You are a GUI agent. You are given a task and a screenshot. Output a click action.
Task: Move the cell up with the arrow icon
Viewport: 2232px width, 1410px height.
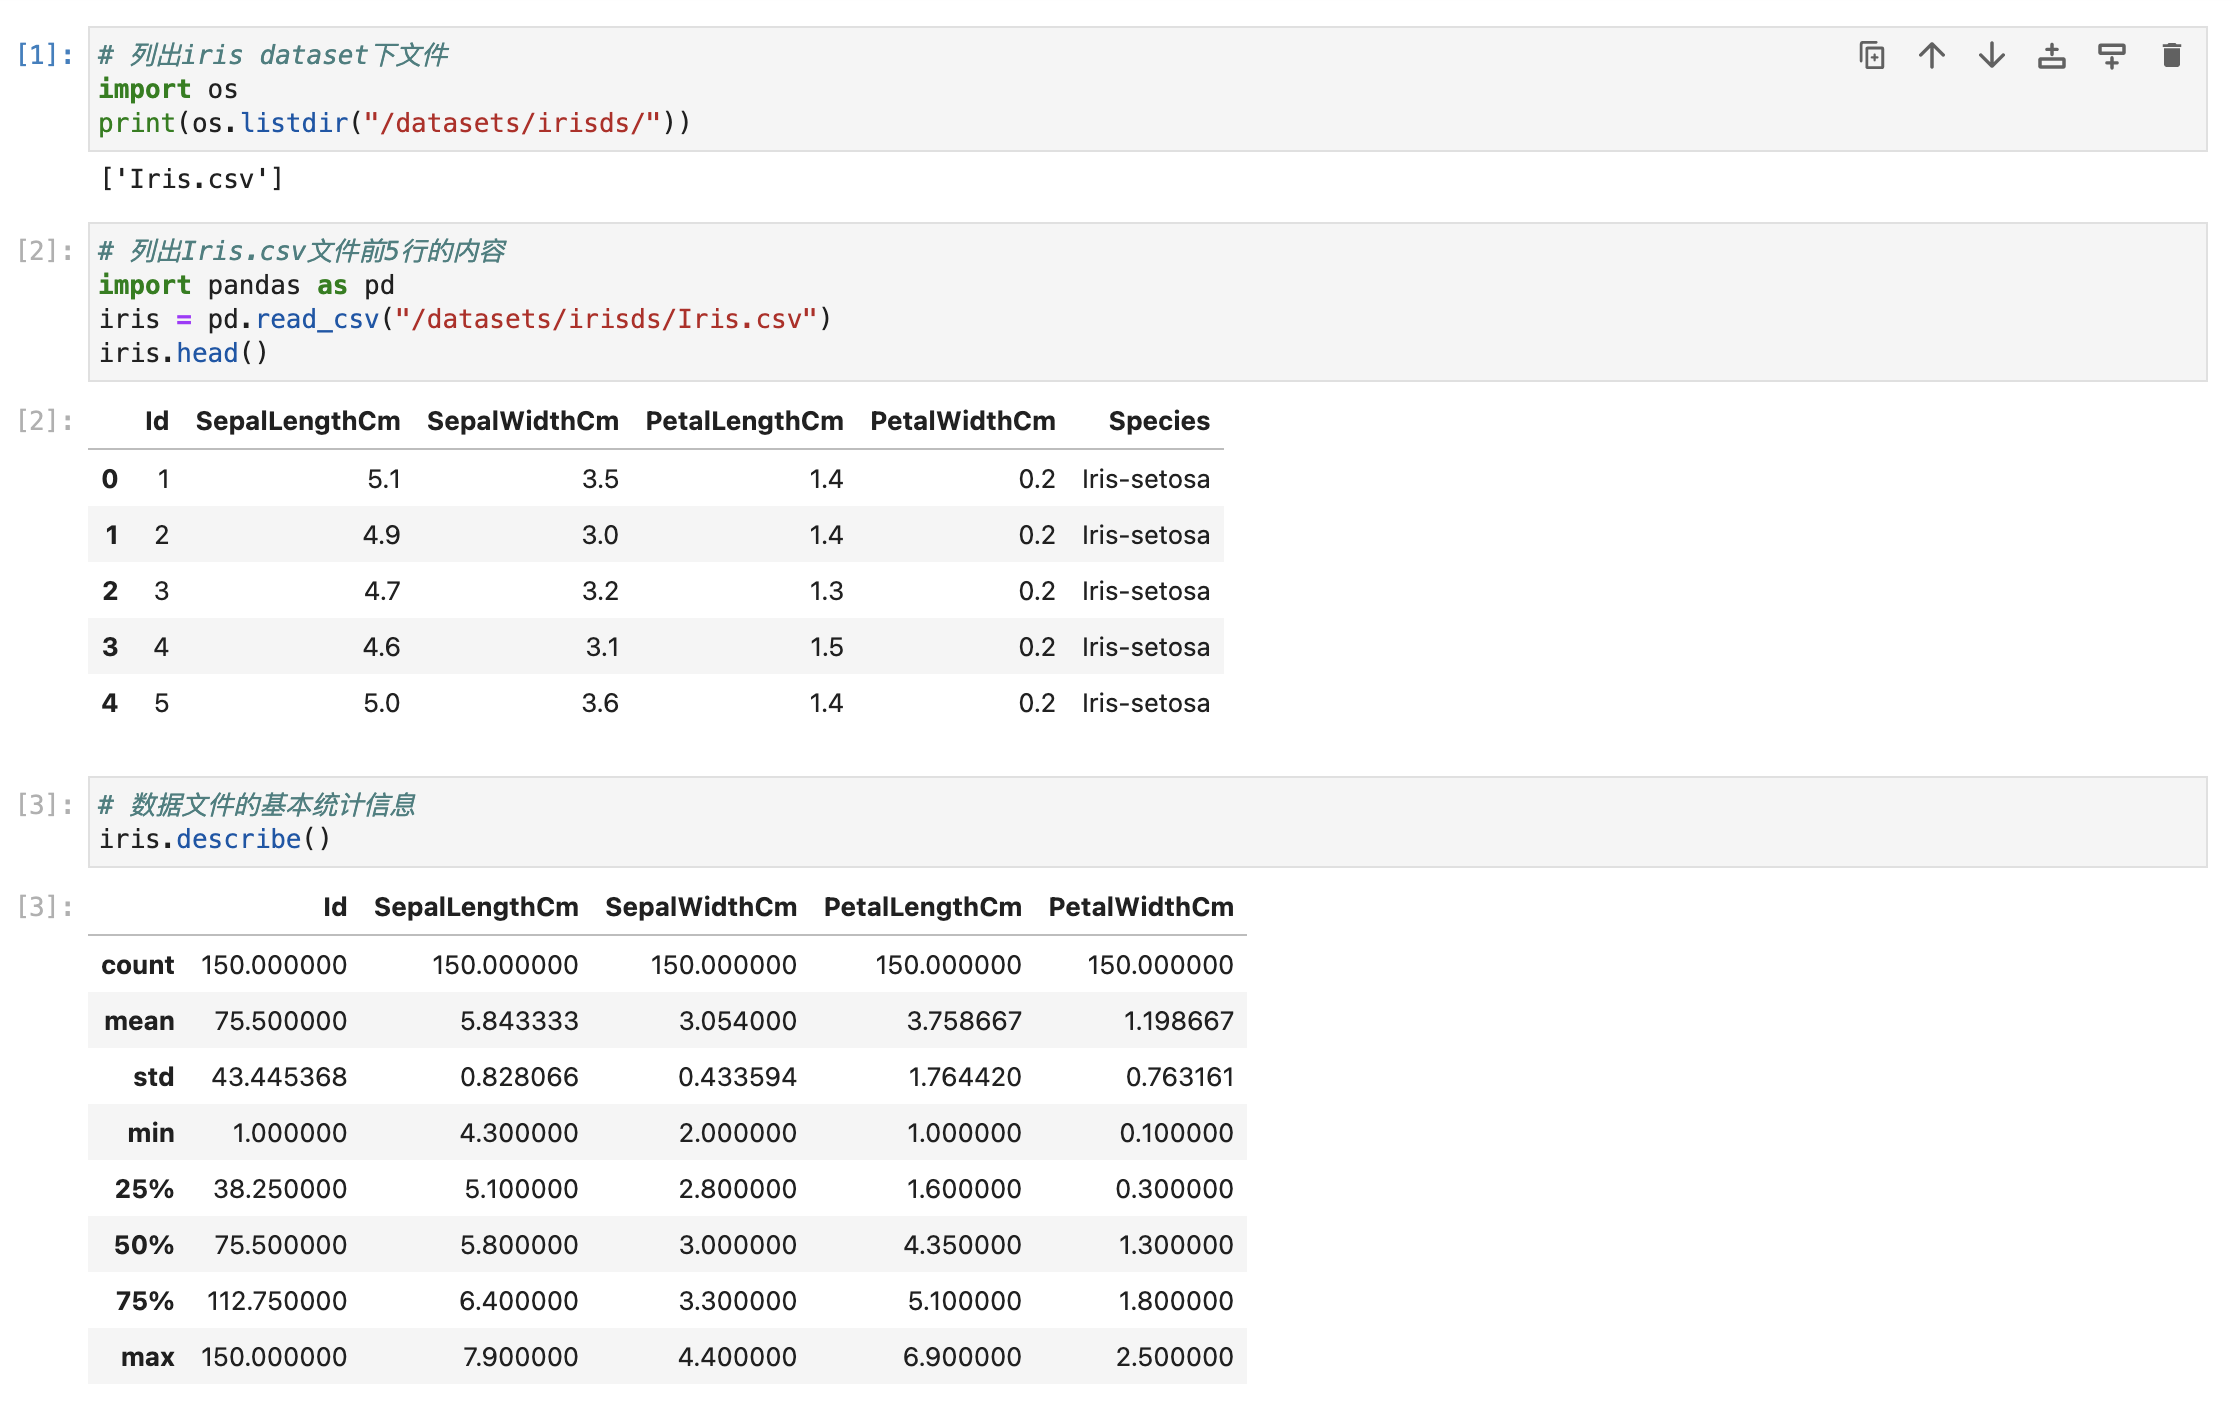tap(1931, 56)
